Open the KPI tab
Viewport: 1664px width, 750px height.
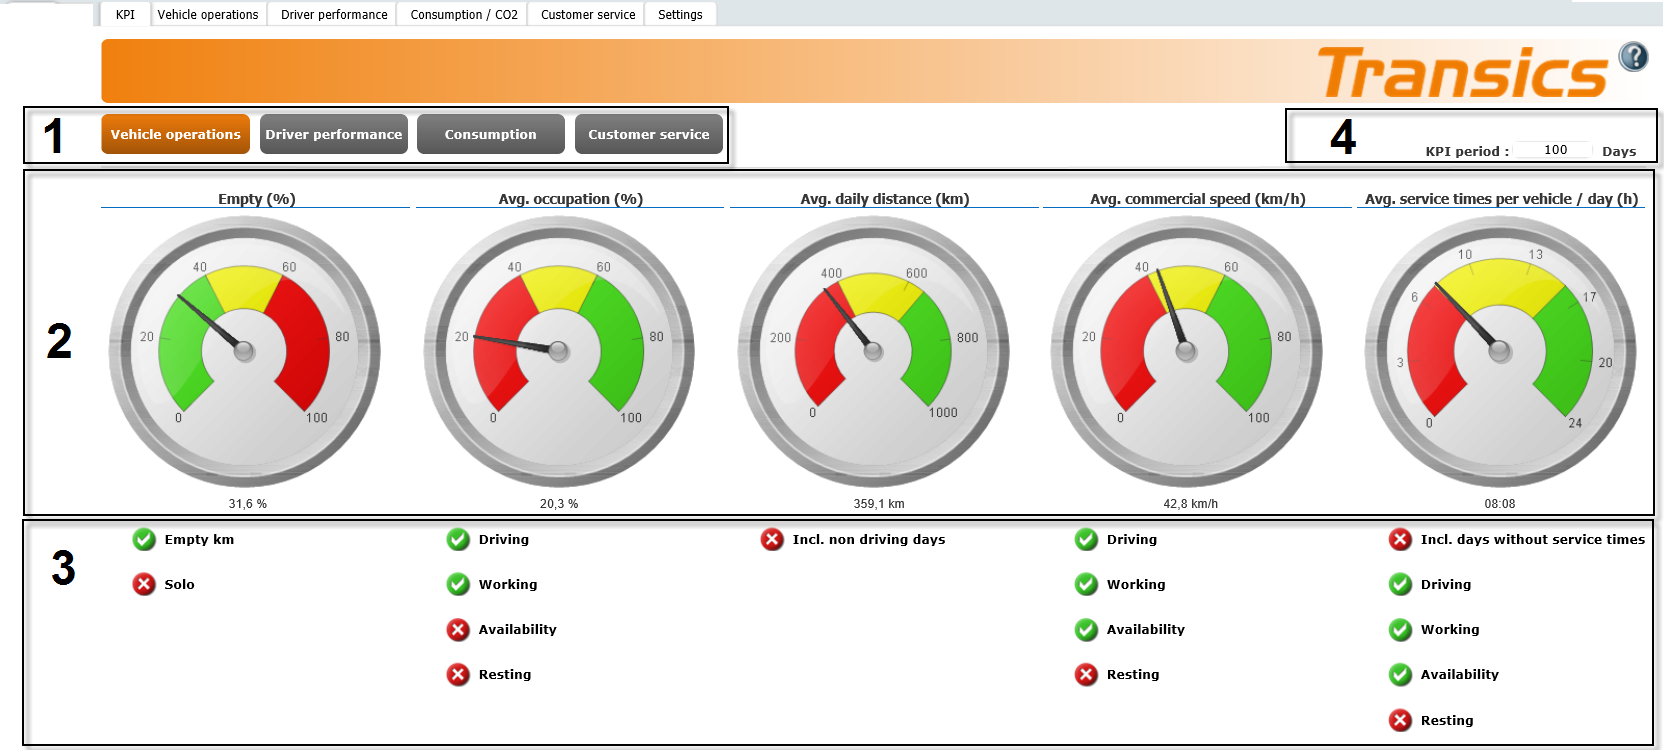125,15
